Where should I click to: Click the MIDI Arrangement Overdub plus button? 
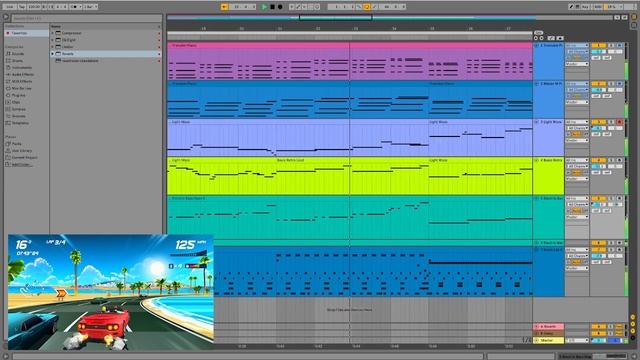(291, 7)
